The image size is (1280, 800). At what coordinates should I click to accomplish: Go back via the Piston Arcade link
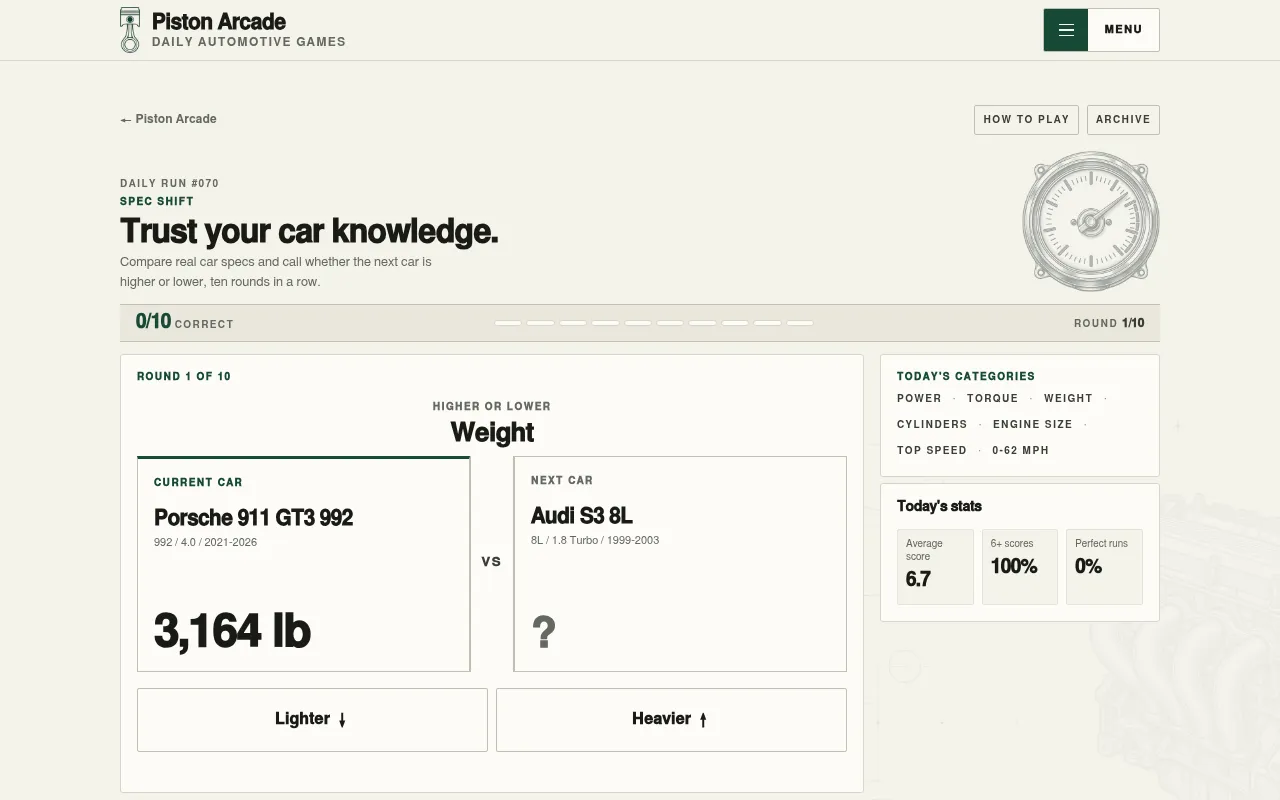168,119
